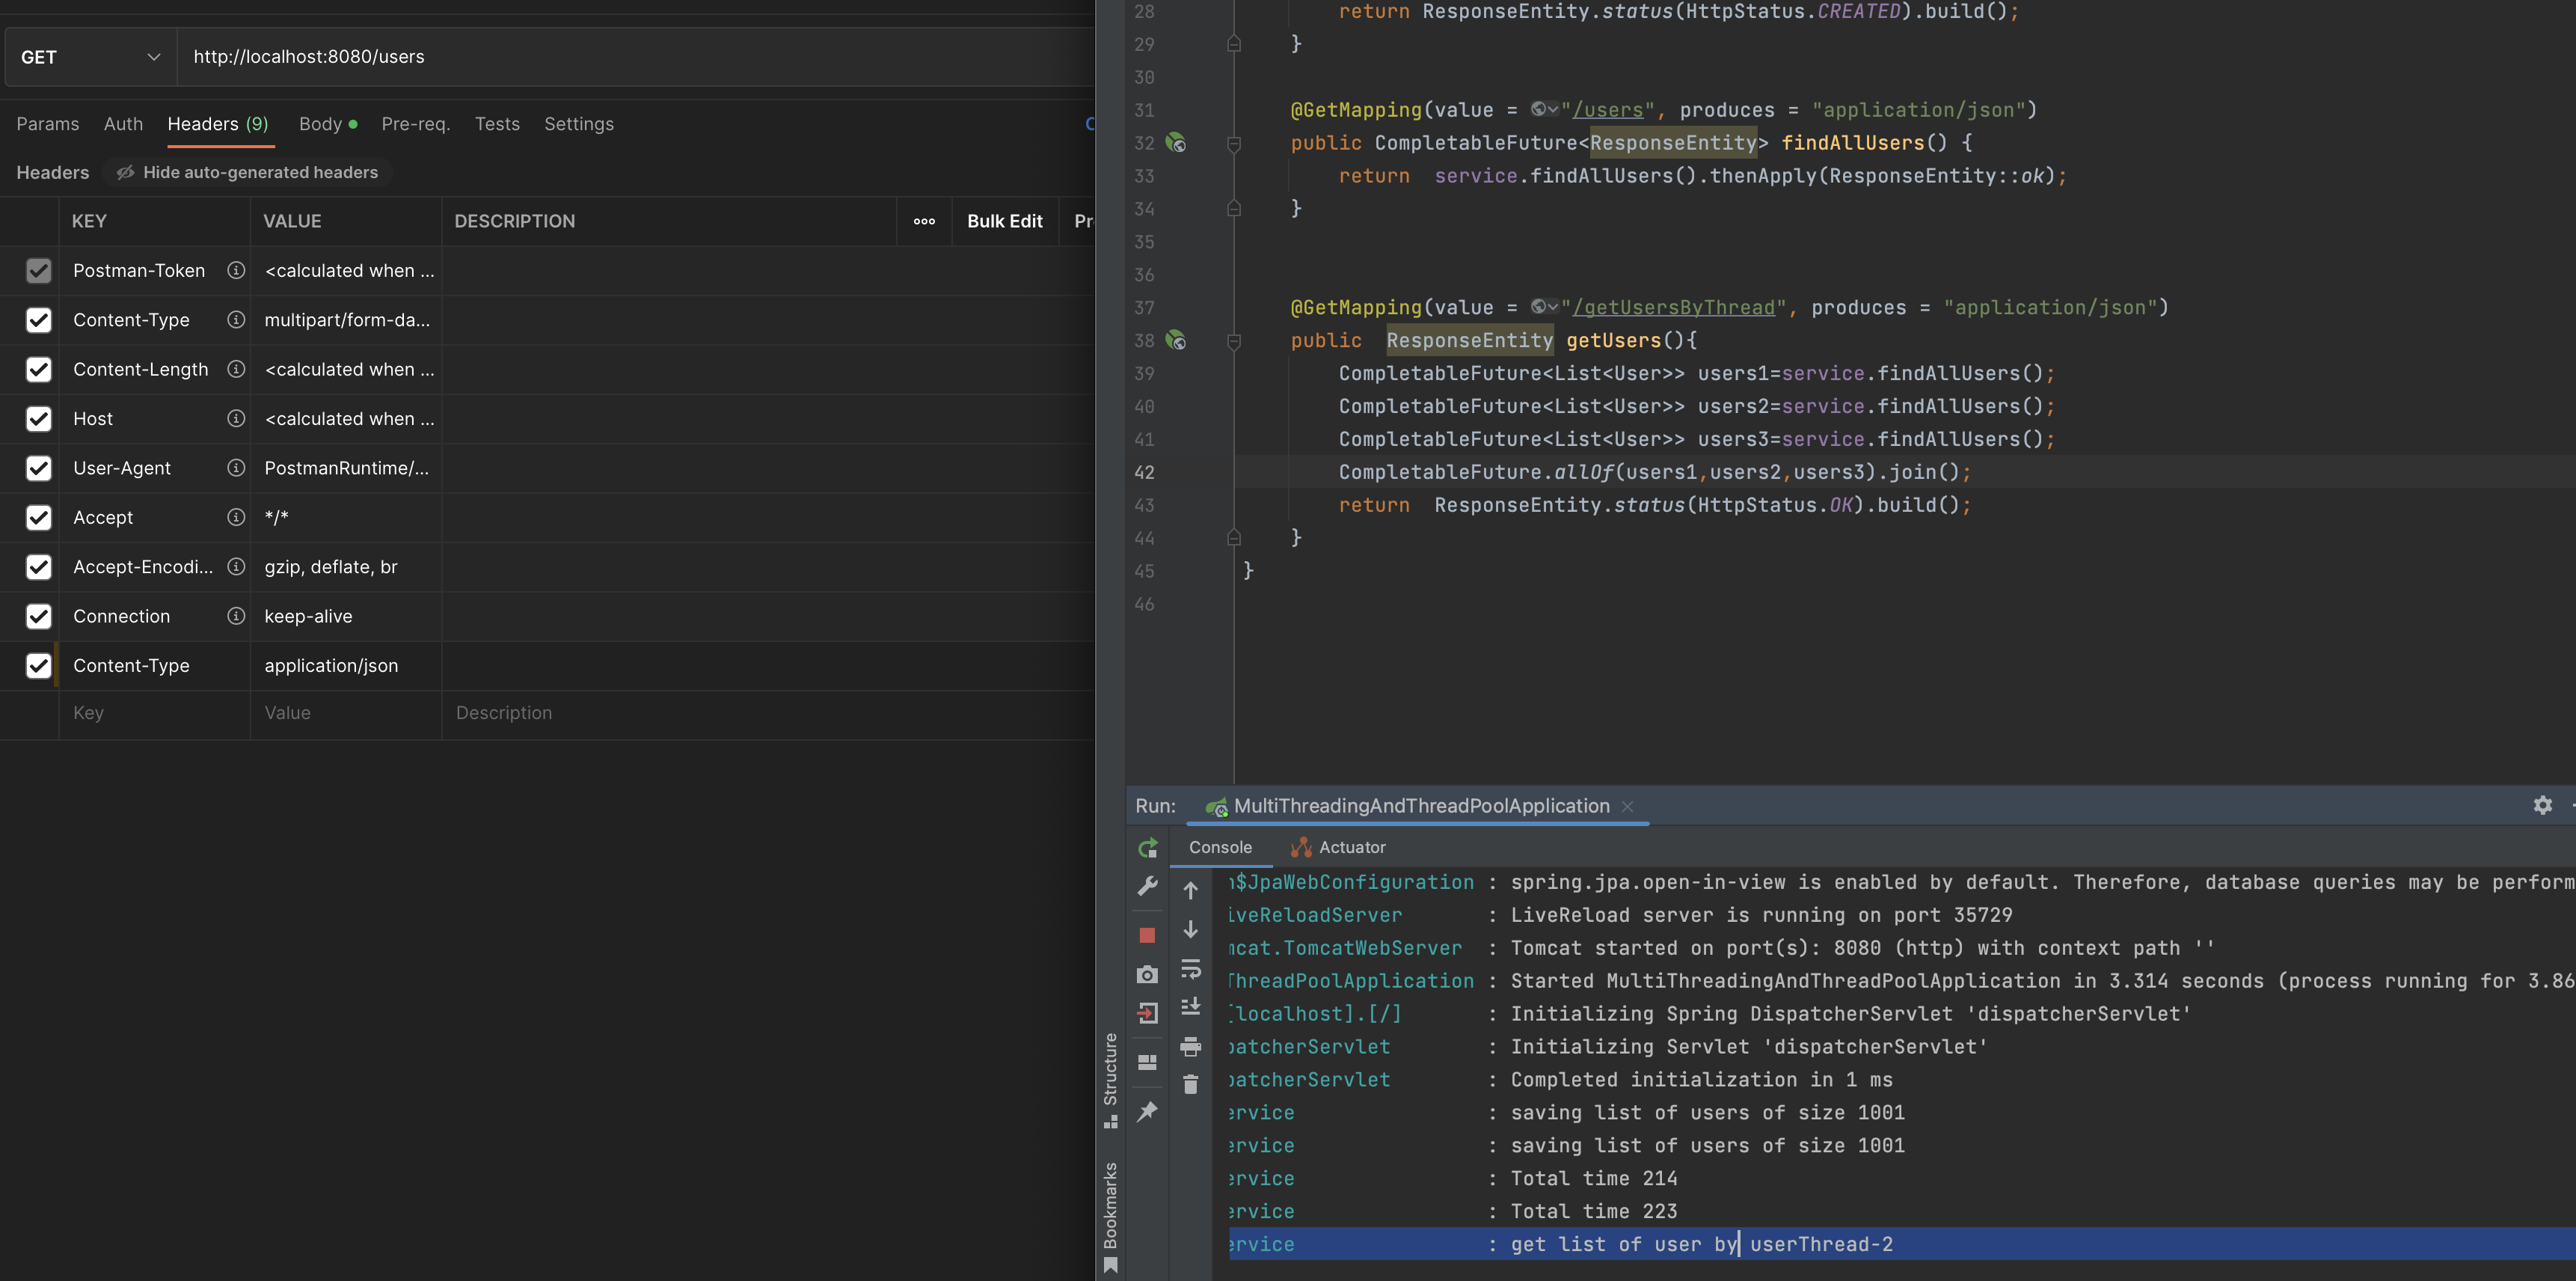Rerun the MultiThreadingAndThreadPoolApplication
The image size is (2576, 1281).
point(1147,847)
